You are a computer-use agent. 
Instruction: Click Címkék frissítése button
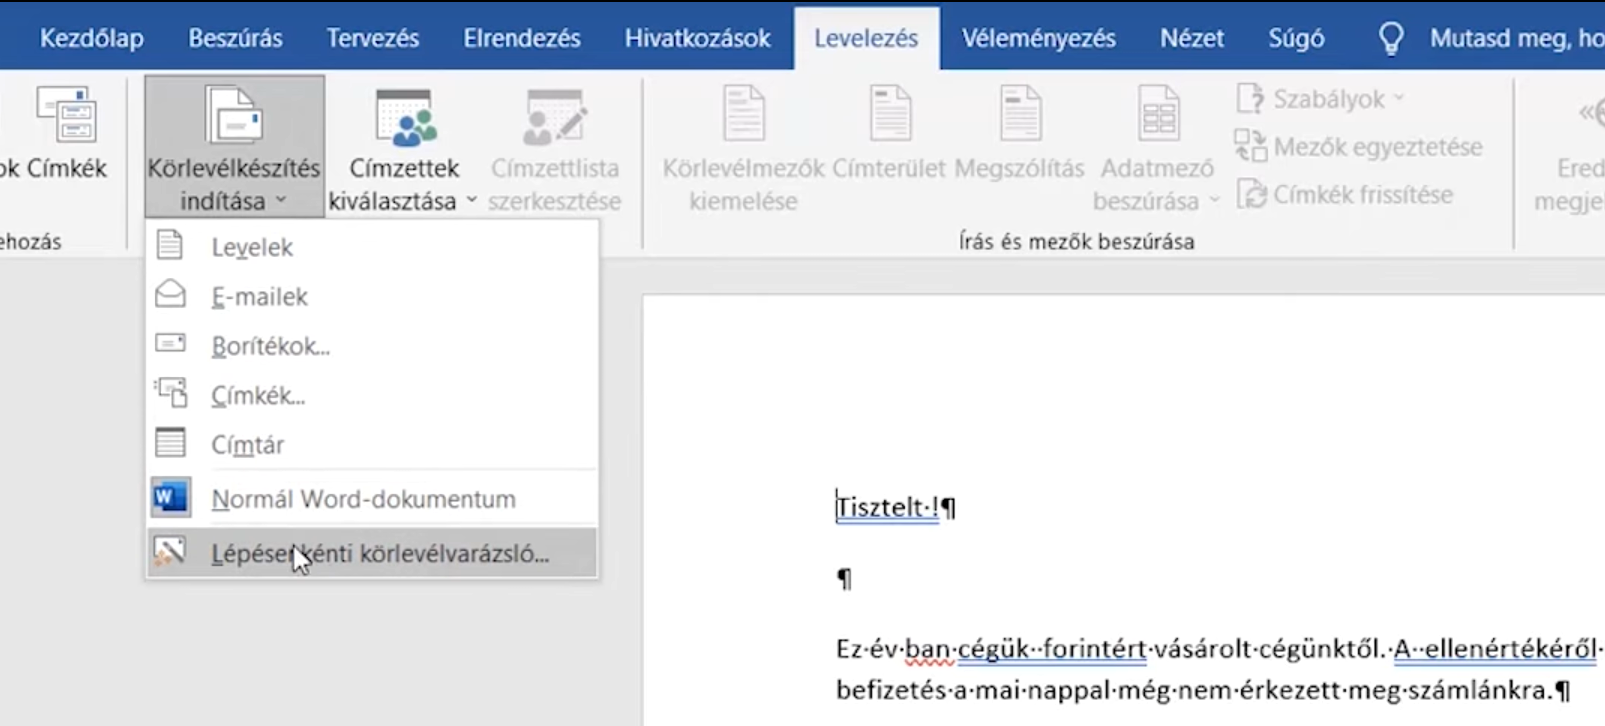click(x=1345, y=194)
